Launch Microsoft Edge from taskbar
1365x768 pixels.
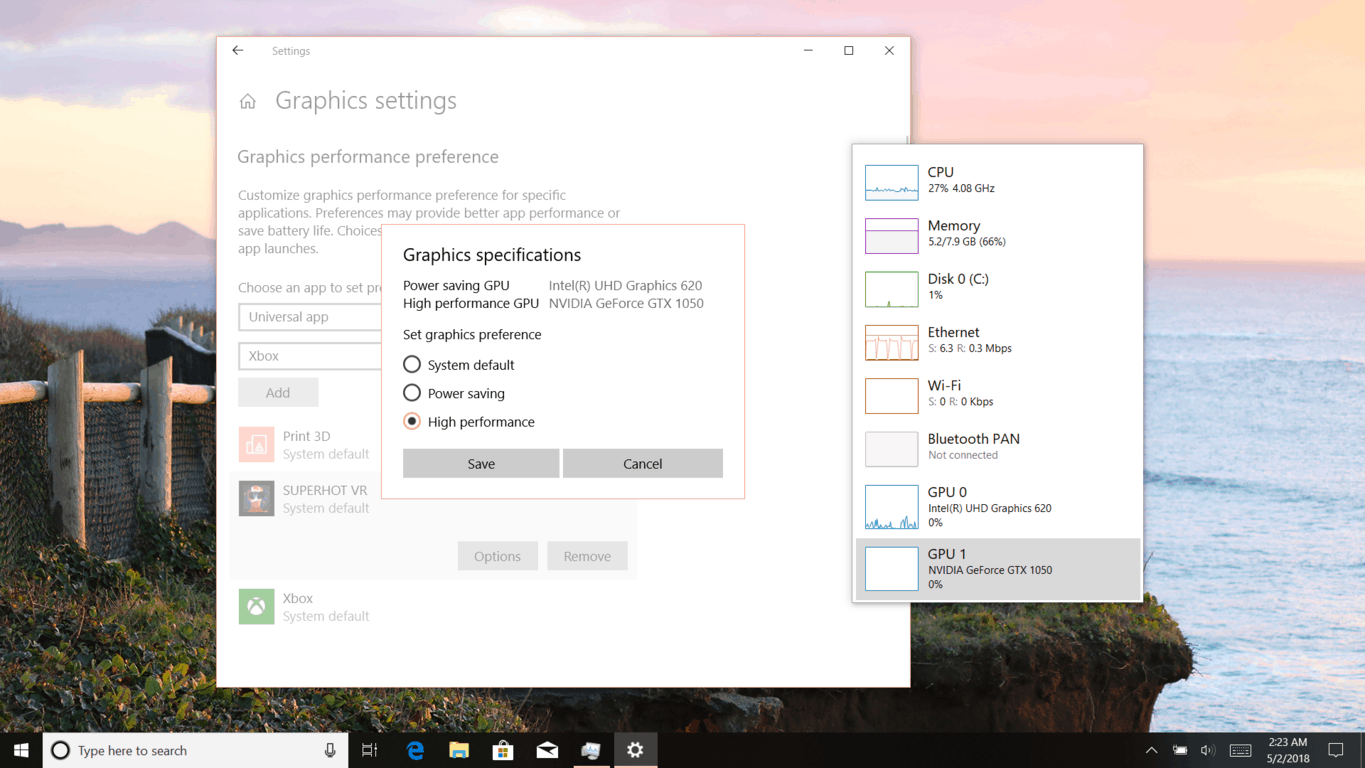[x=415, y=750]
